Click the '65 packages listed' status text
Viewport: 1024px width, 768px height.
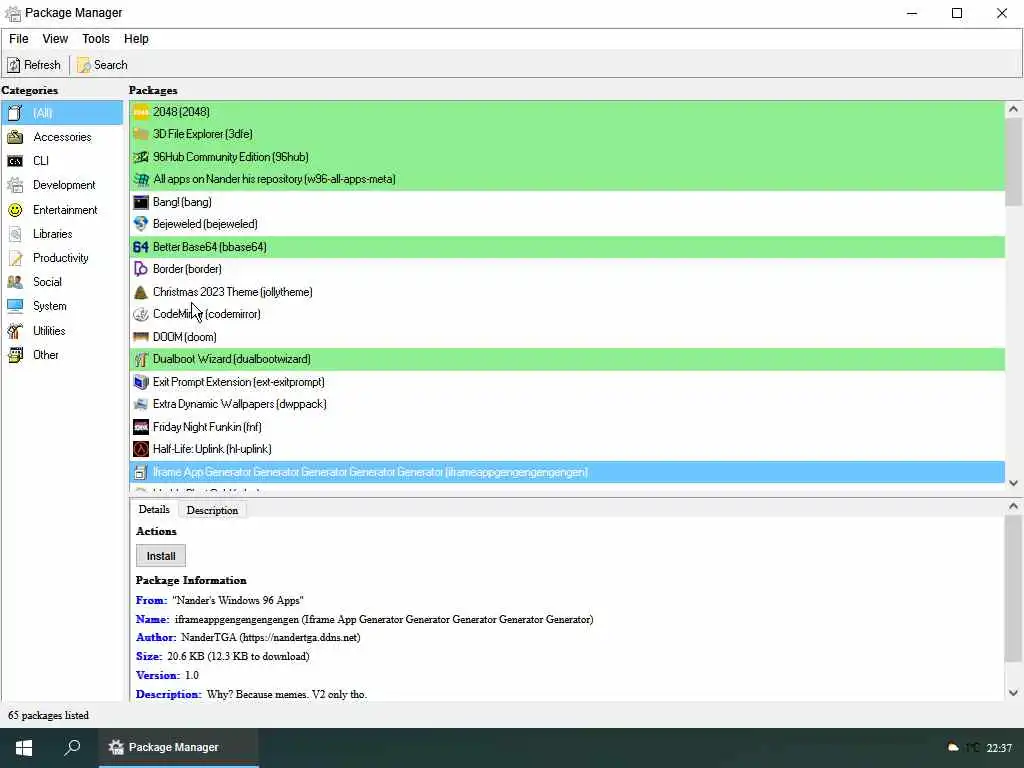coord(48,715)
